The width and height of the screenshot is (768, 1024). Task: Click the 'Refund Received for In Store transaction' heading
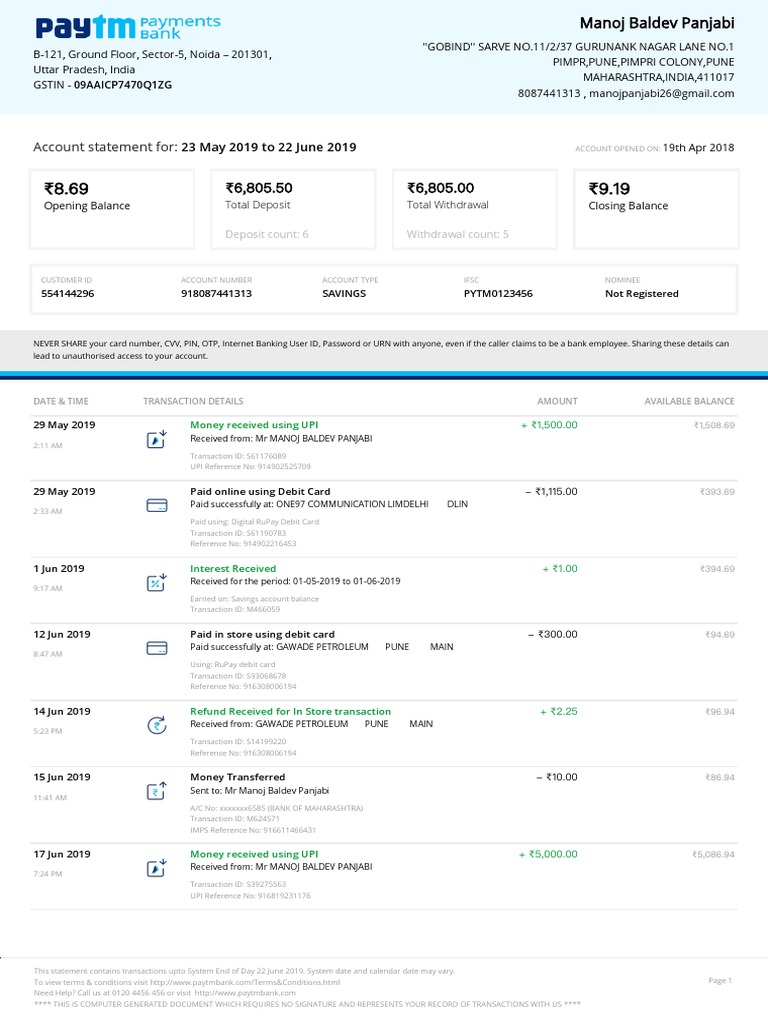click(290, 711)
